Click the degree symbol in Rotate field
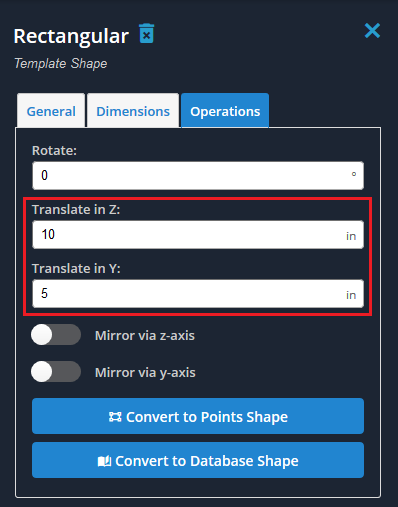The width and height of the screenshot is (398, 507). click(354, 174)
